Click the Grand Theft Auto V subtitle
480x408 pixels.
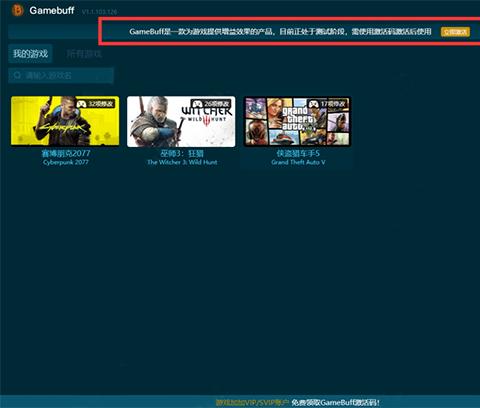(x=298, y=162)
